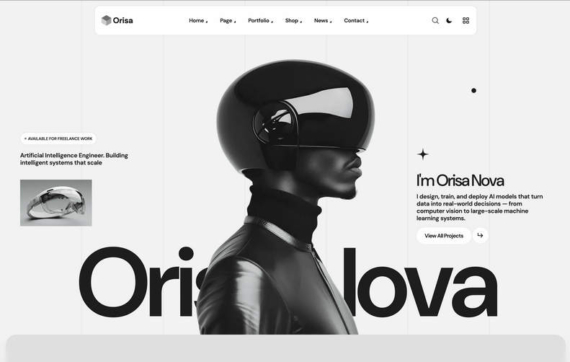Click the View All Projects button
The image size is (570, 362).
[x=444, y=236]
